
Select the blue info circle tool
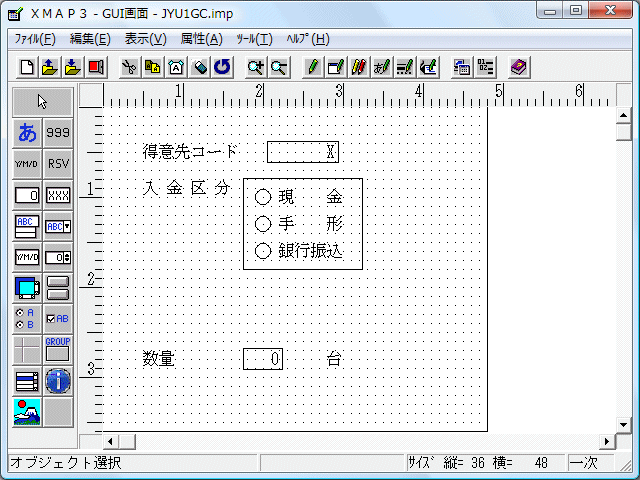[x=58, y=381]
